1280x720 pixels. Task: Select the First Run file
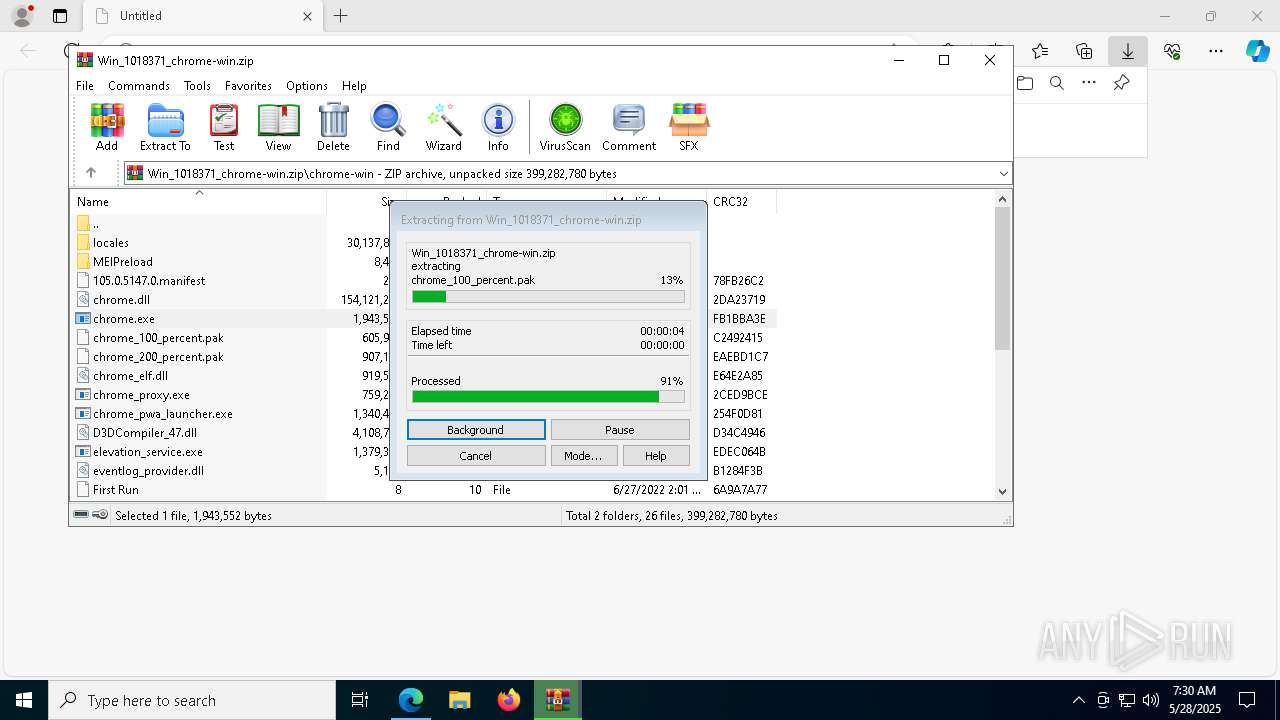[x=116, y=490]
